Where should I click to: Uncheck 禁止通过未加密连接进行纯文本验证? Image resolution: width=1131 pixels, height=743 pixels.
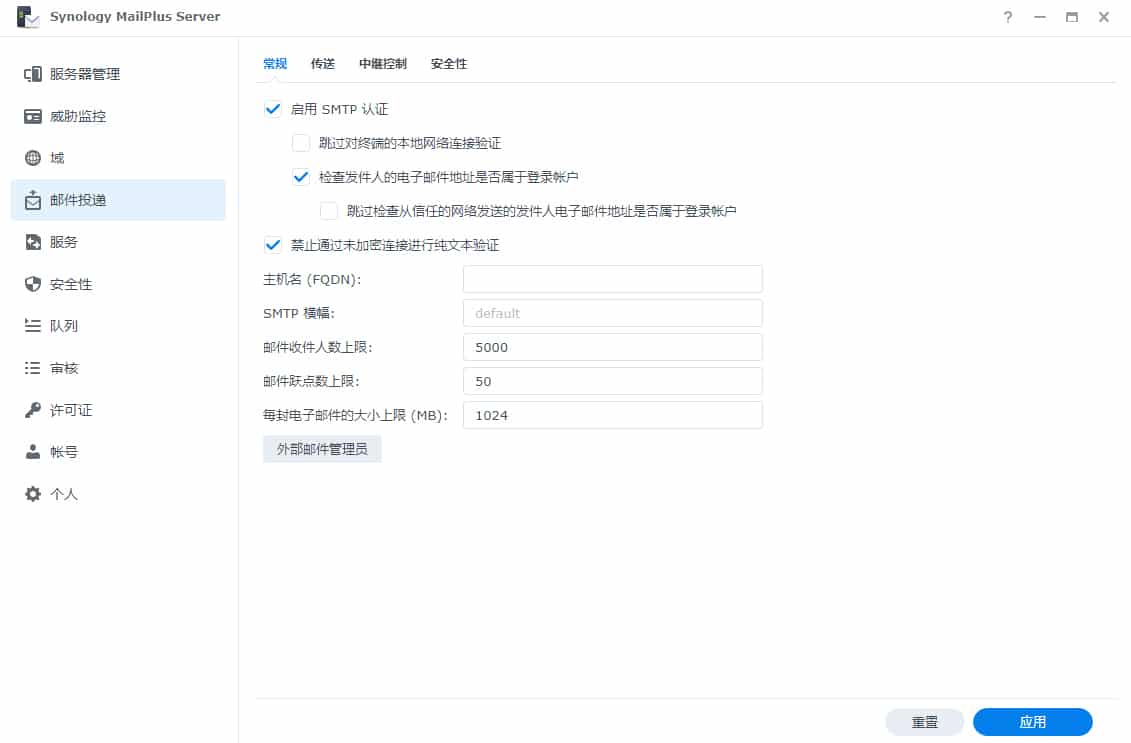tap(272, 244)
